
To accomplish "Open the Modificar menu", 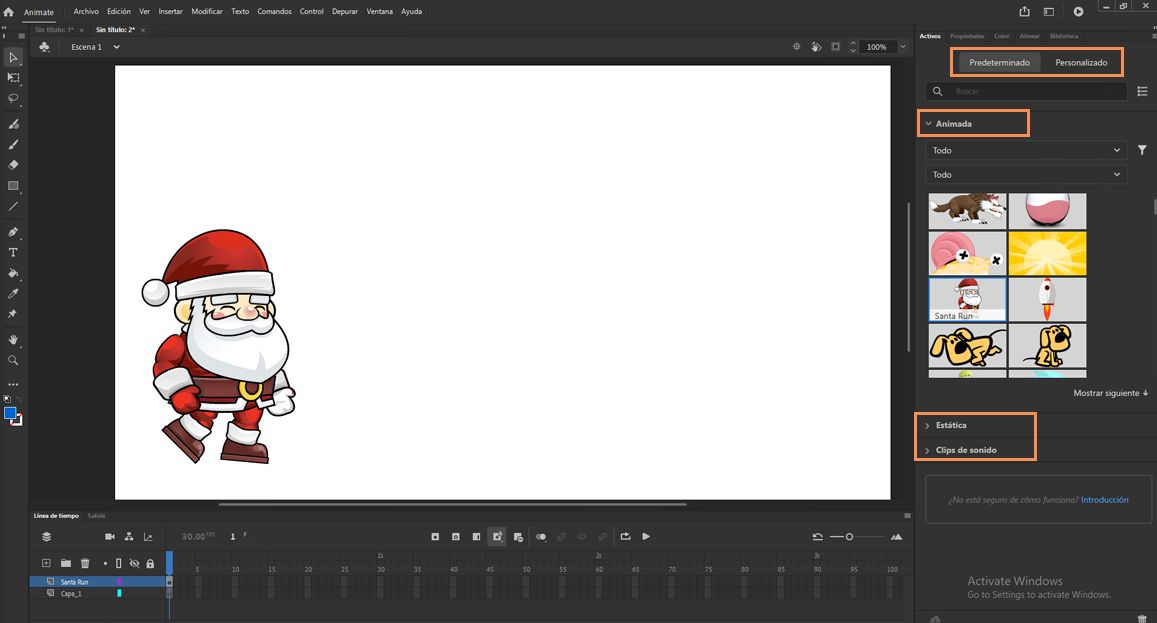I will click(207, 11).
